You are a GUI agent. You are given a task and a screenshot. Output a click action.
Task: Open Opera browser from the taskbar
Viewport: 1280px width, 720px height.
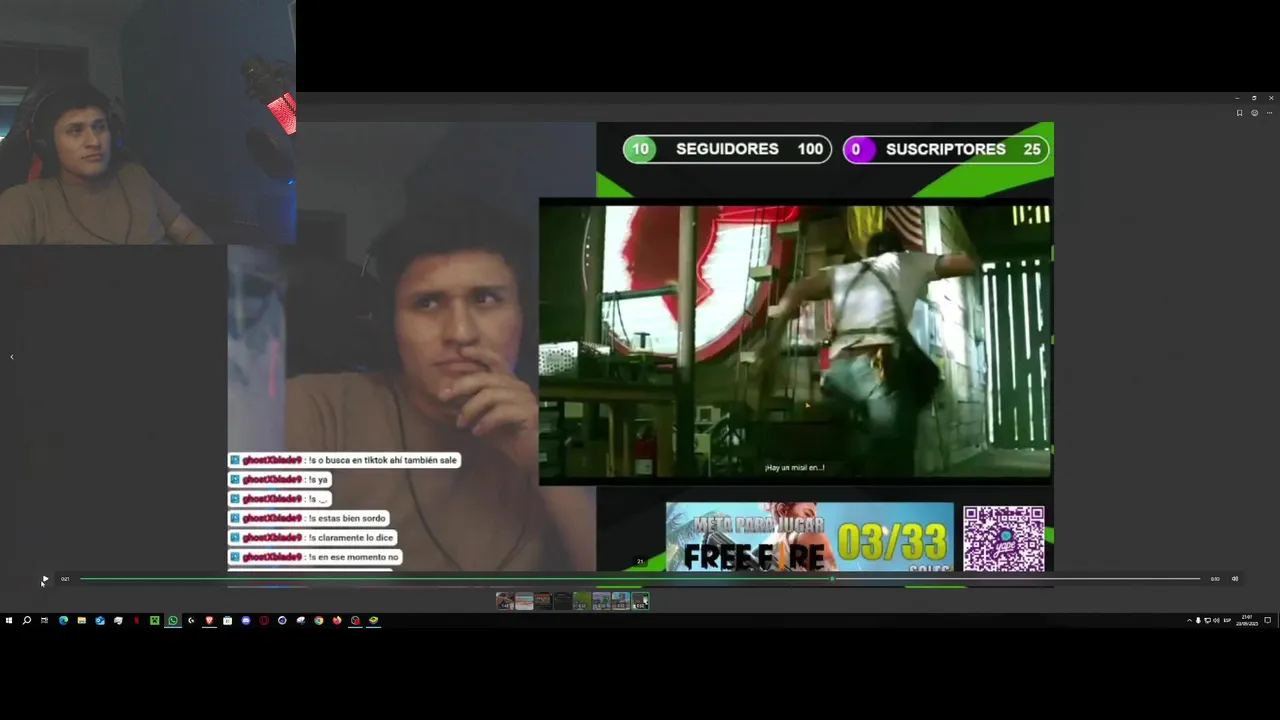click(x=264, y=620)
